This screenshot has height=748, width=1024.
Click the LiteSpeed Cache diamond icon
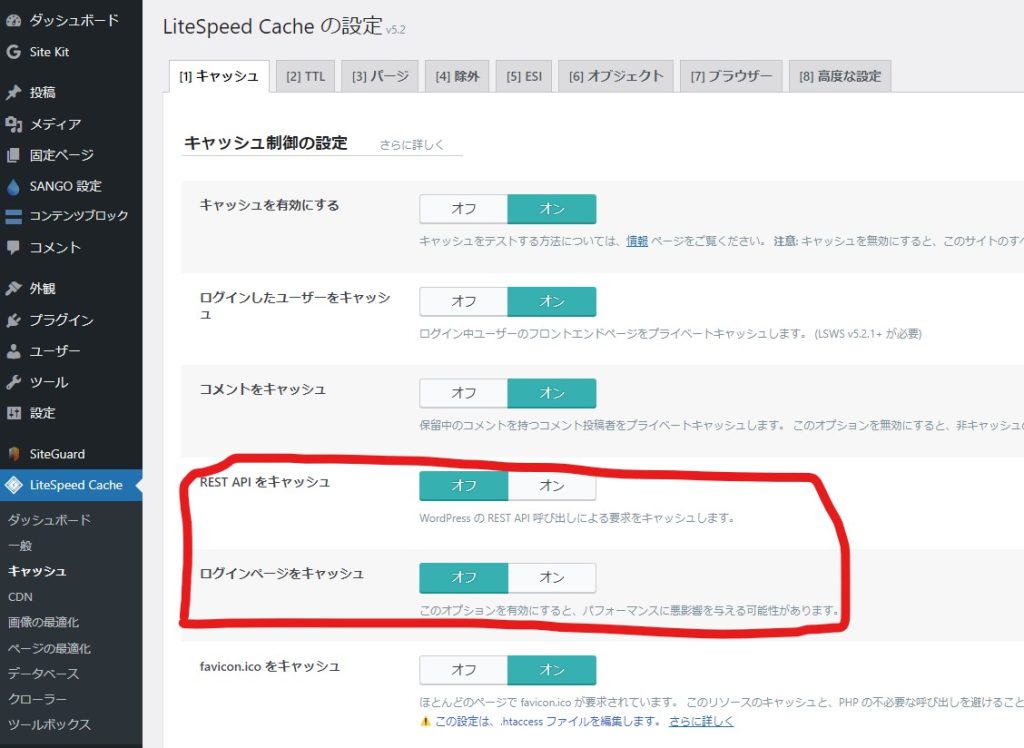coord(13,485)
